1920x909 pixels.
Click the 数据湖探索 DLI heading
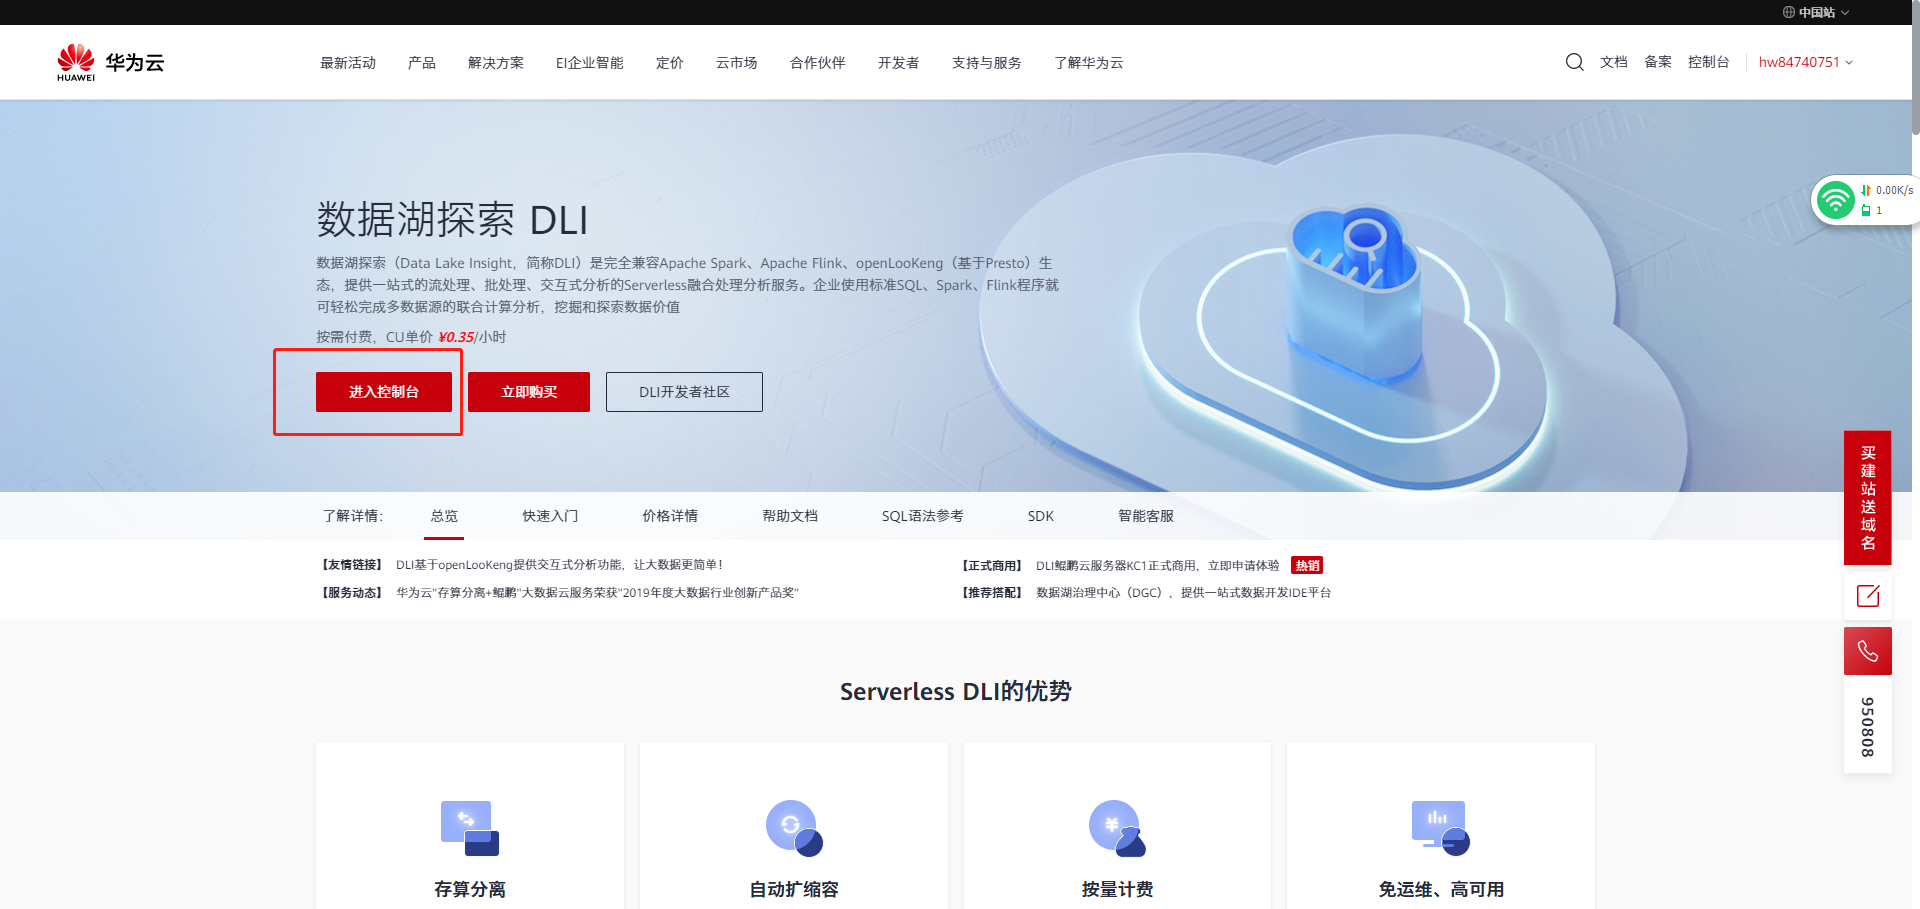pyautogui.click(x=452, y=220)
